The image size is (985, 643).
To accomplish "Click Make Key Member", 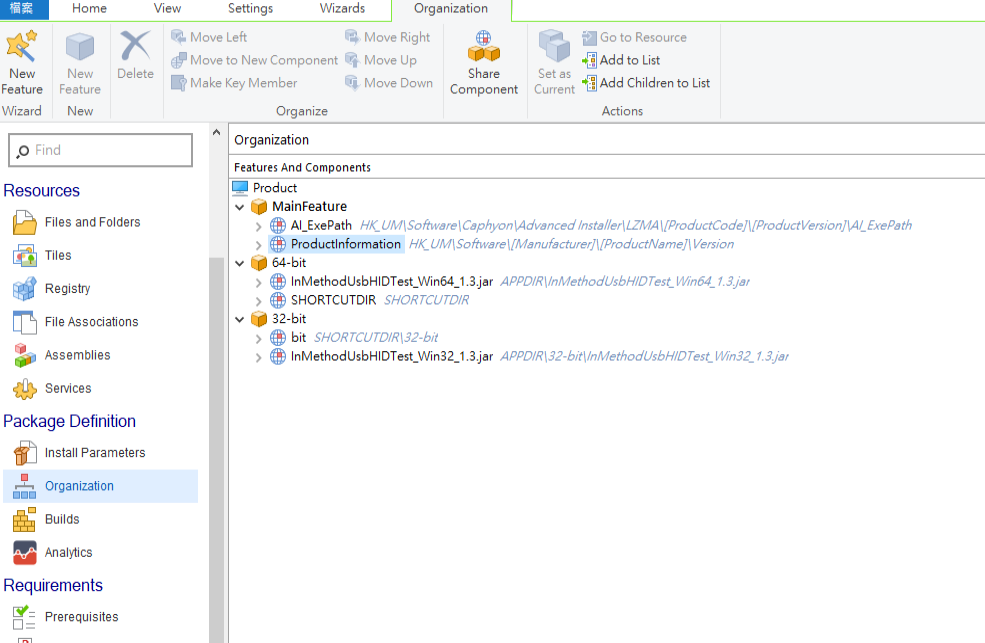I will [x=234, y=83].
